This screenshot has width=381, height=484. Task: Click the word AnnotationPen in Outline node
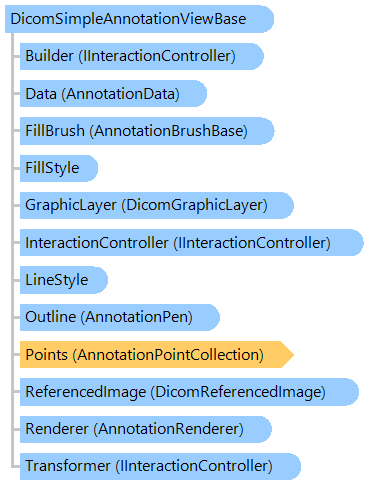pyautogui.click(x=137, y=317)
